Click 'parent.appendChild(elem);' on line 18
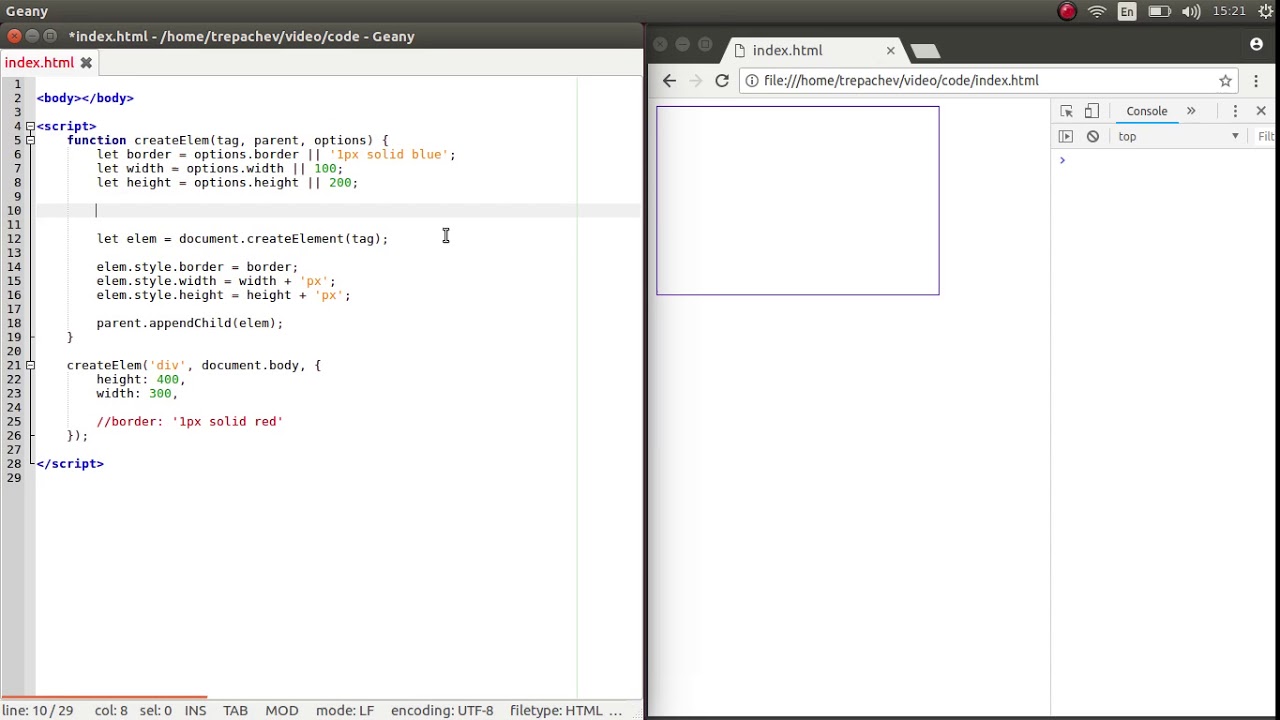Image resolution: width=1280 pixels, height=720 pixels. pyautogui.click(x=190, y=323)
